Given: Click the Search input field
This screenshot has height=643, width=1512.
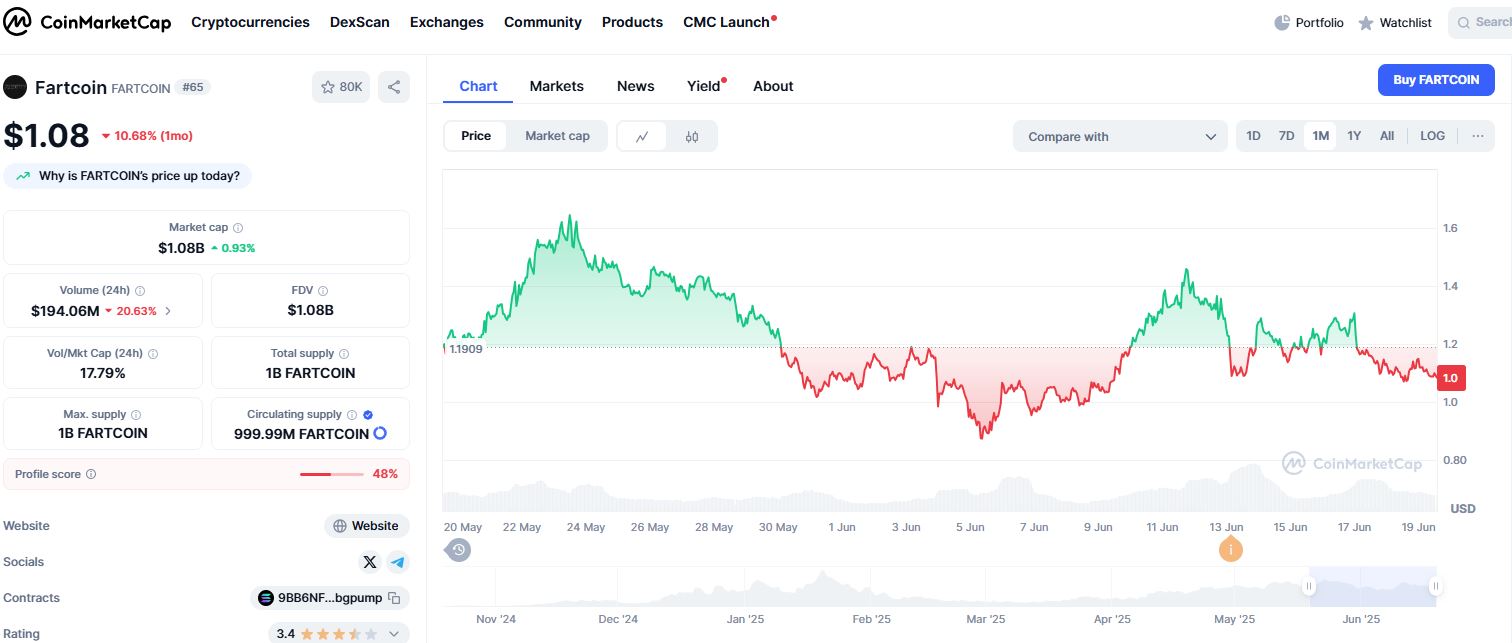Looking at the screenshot, I should [x=1480, y=23].
